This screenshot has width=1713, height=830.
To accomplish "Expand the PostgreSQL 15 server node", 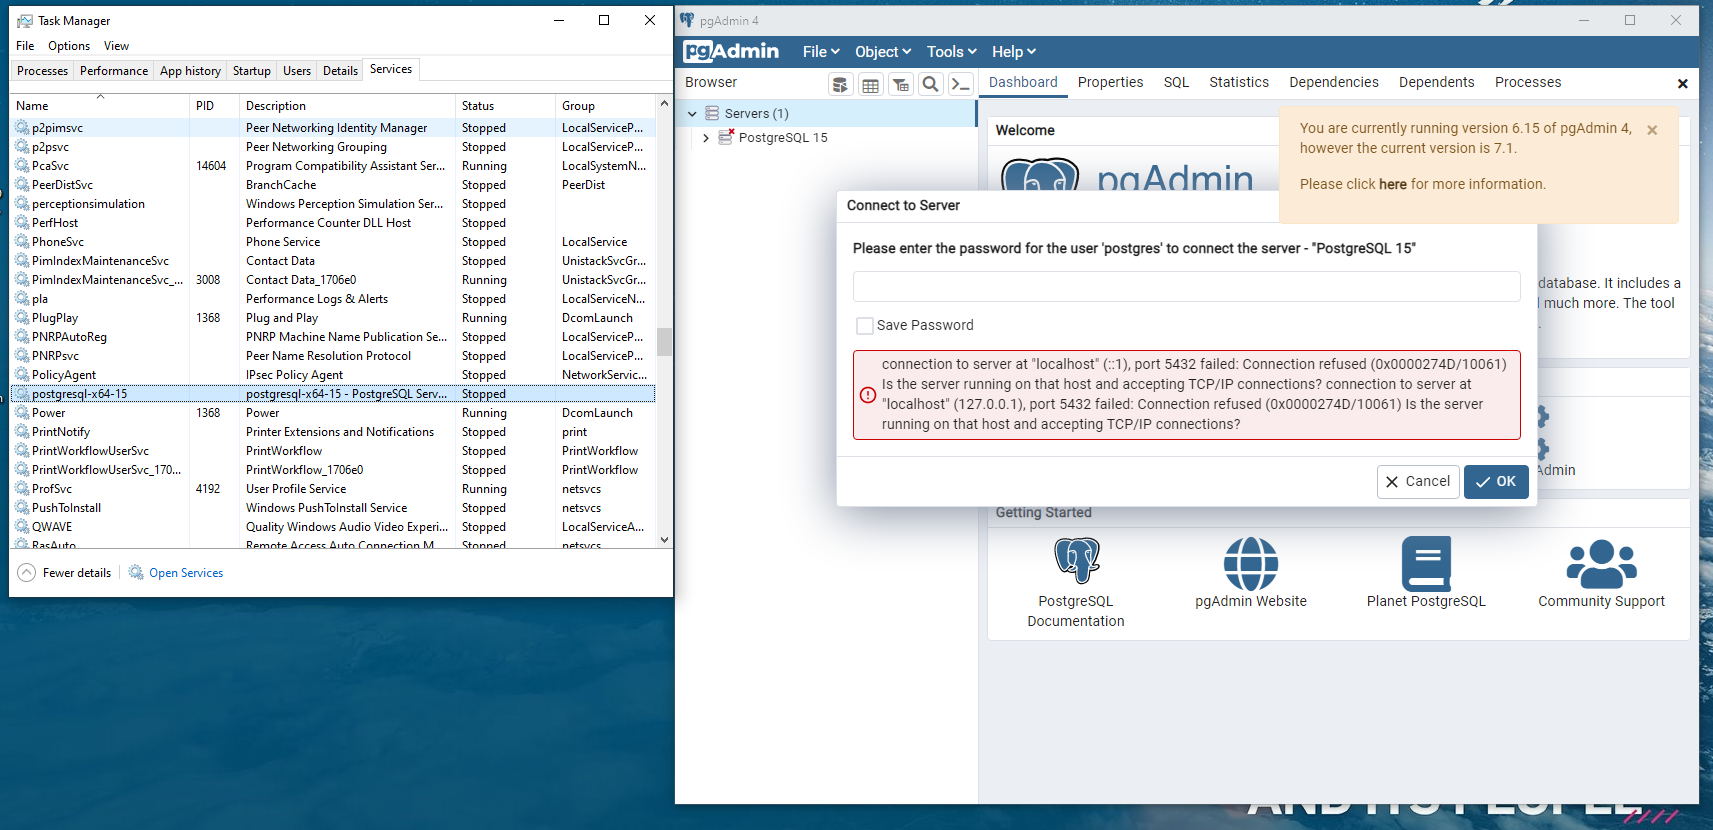I will click(706, 138).
